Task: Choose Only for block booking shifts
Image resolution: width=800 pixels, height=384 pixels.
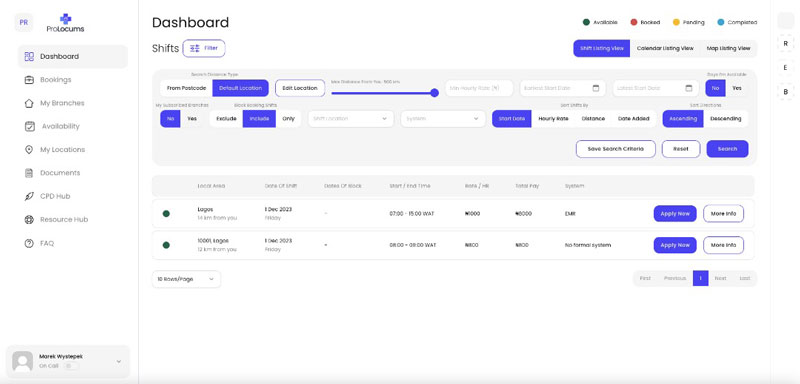Action: tap(288, 119)
